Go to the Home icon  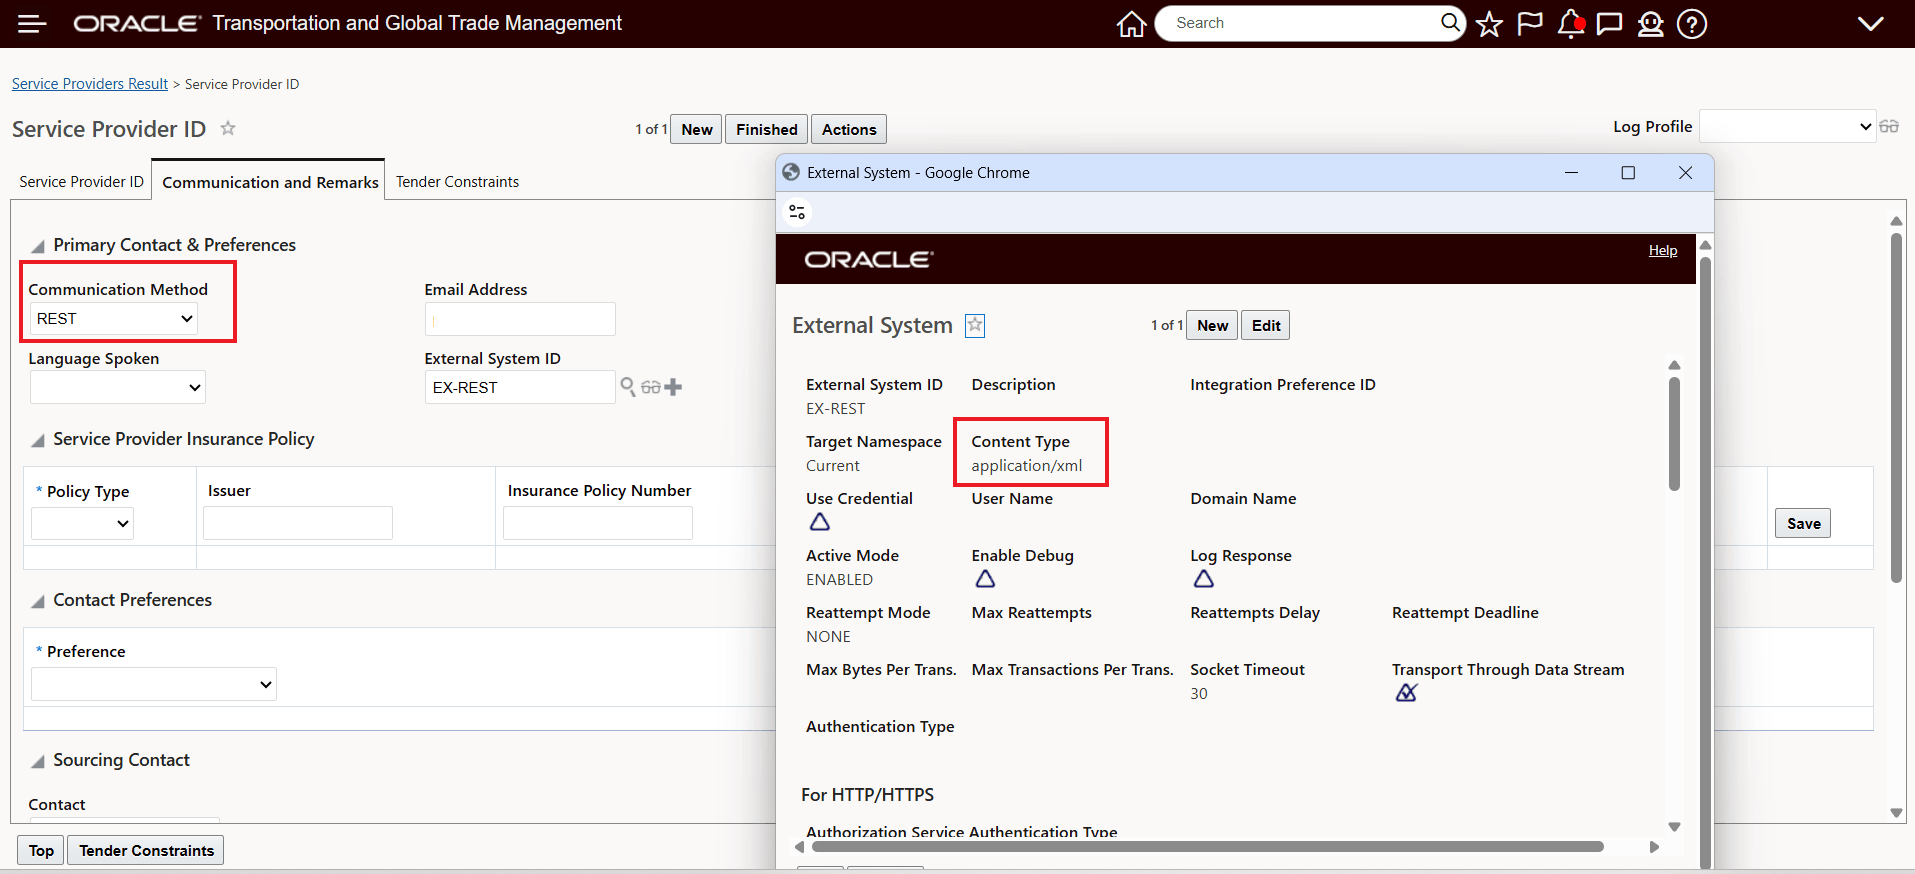tap(1131, 24)
